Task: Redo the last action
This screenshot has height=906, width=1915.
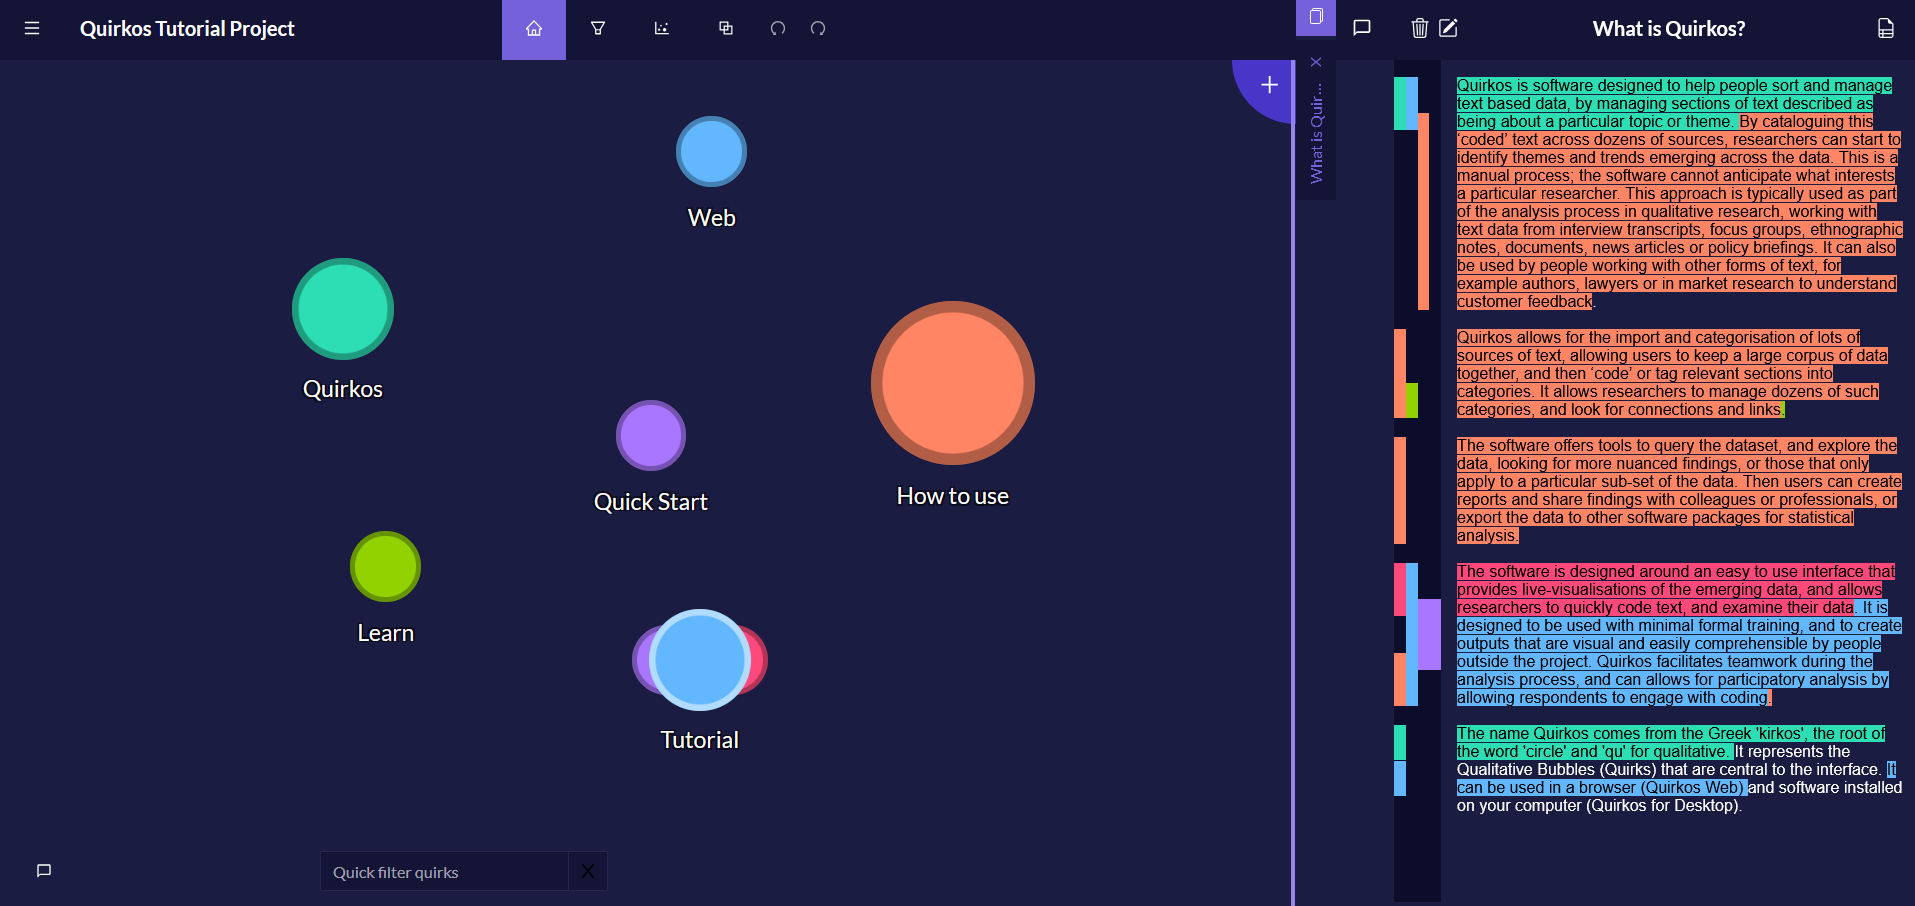Action: pos(818,29)
